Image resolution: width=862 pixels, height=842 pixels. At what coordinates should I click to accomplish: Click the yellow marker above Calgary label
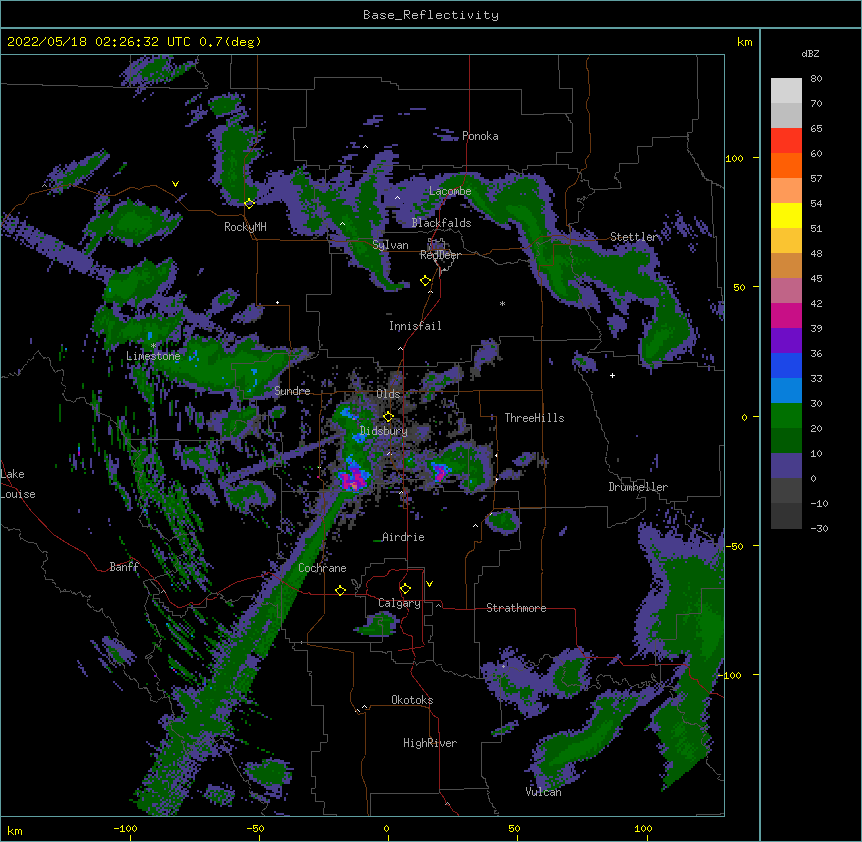[x=405, y=589]
